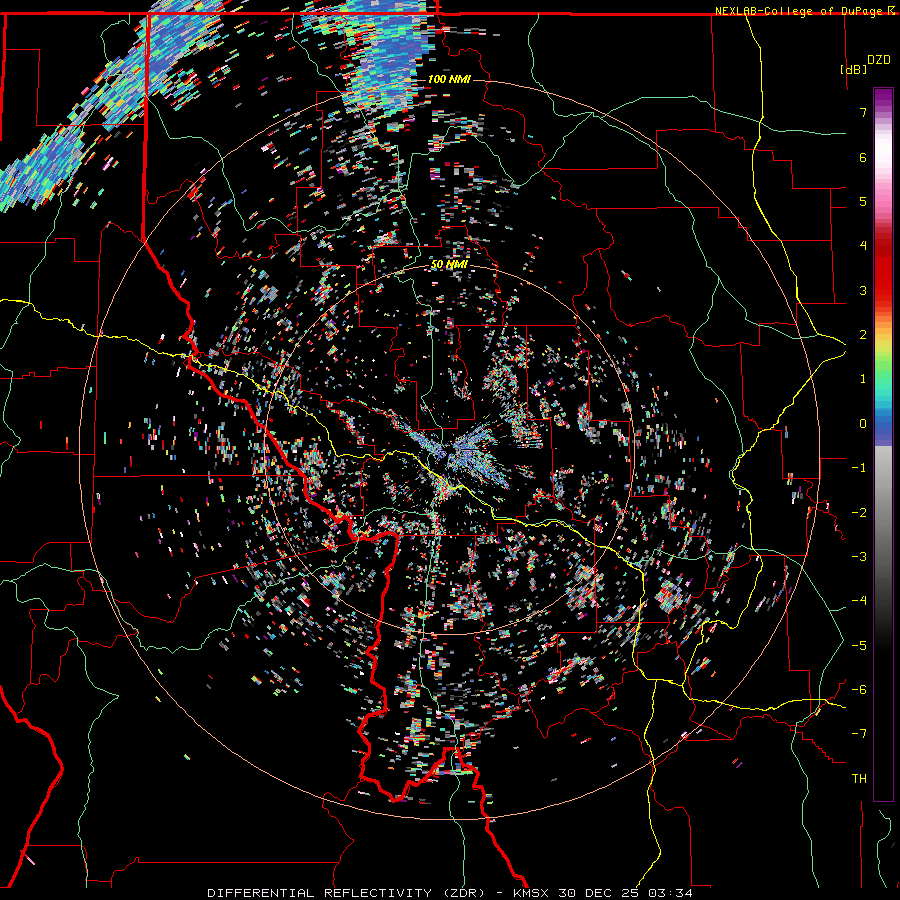Click the 03:34 timestamp
900x900 pixels.
point(670,893)
